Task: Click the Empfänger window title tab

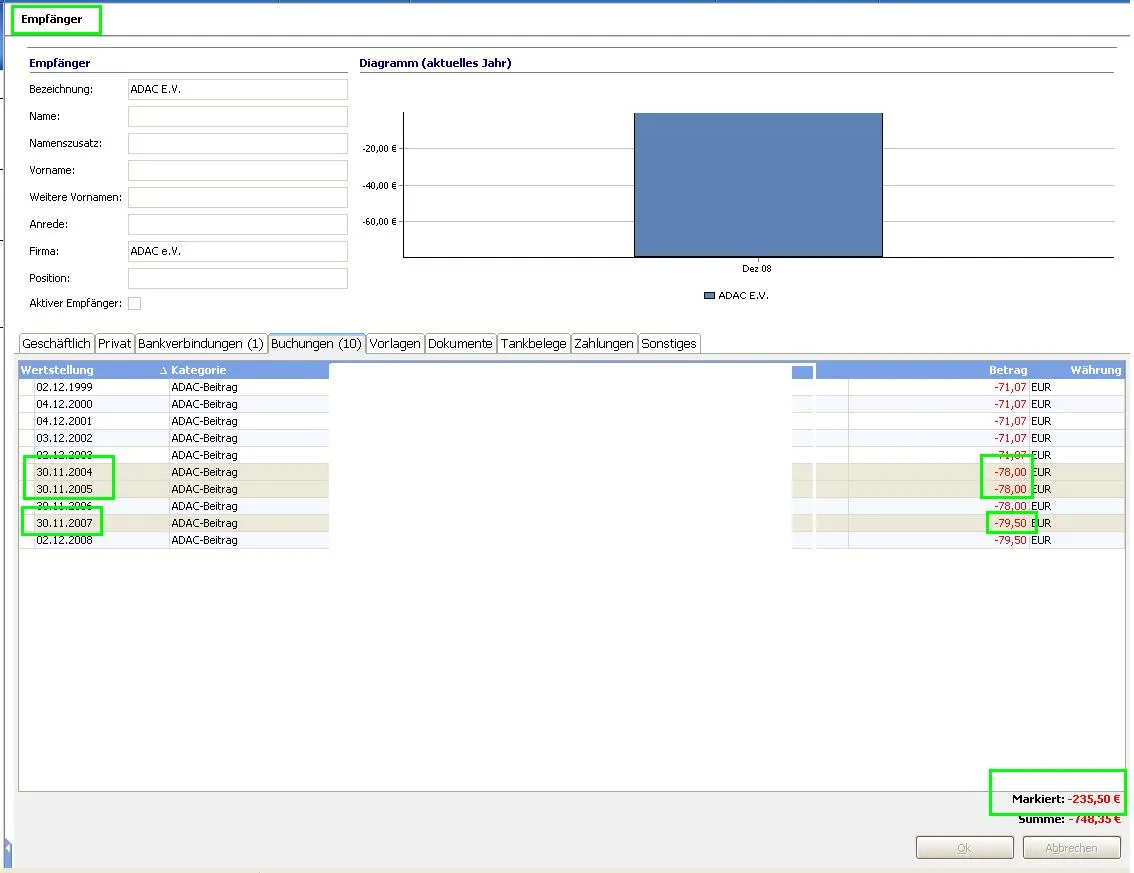Action: (x=52, y=19)
